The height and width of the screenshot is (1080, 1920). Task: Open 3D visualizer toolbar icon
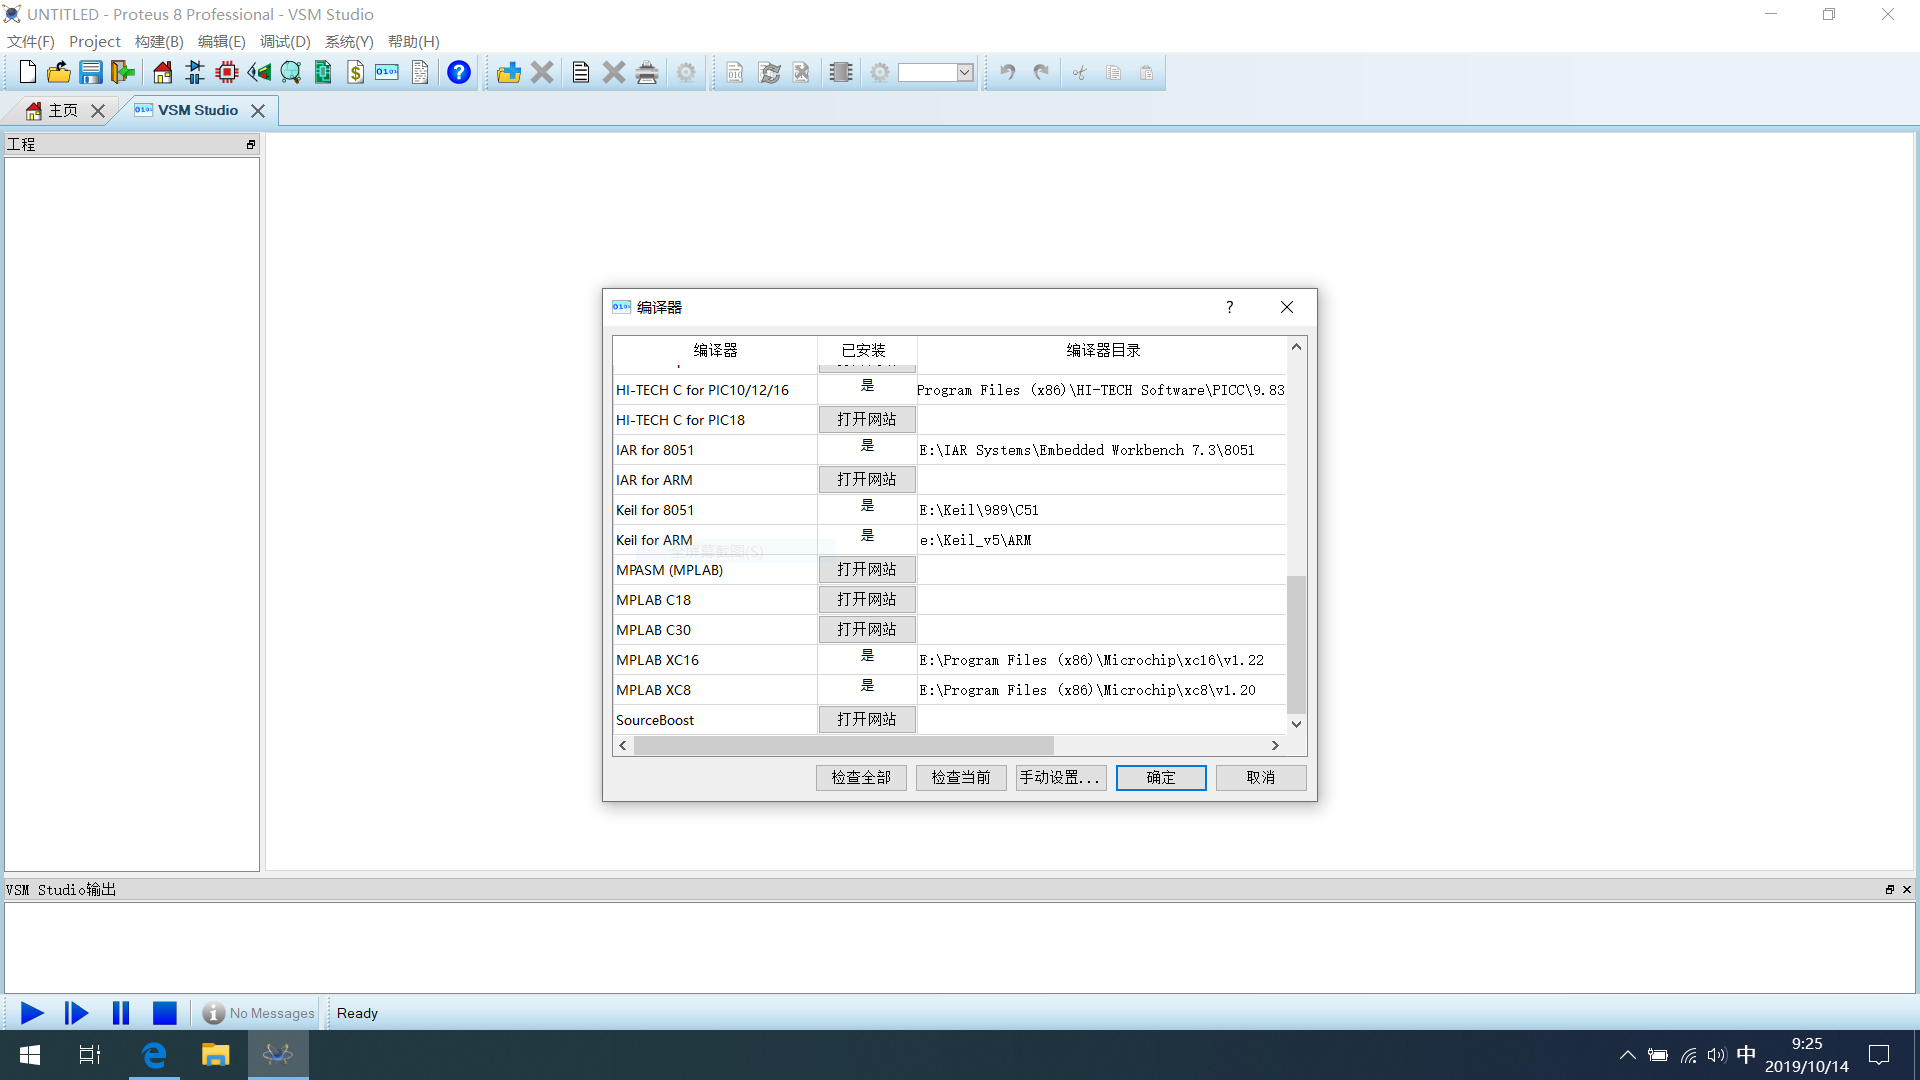pyautogui.click(x=259, y=72)
